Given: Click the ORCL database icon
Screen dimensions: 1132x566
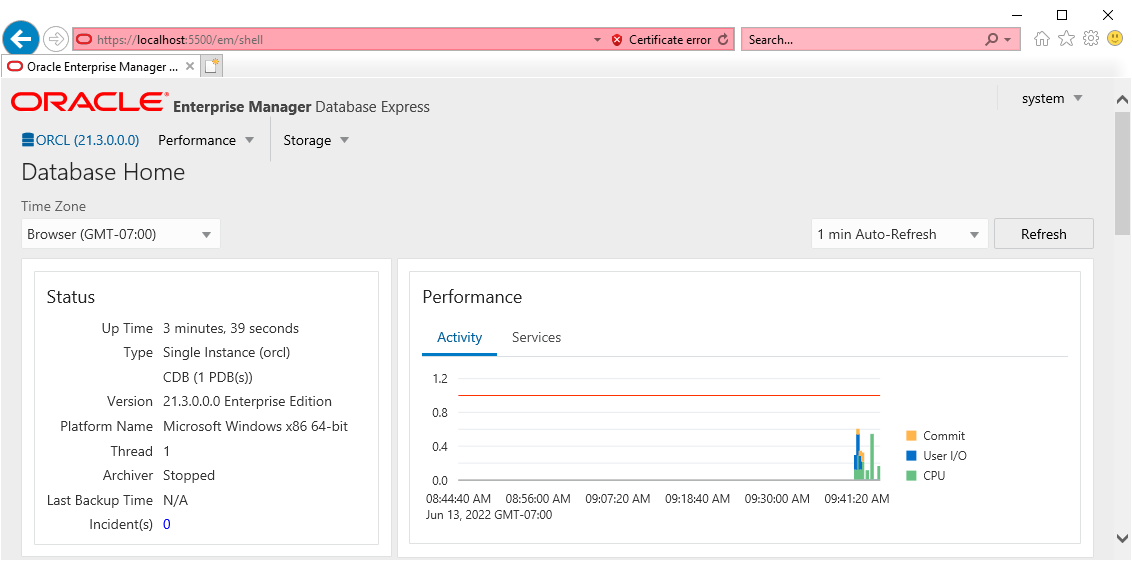Looking at the screenshot, I should [x=28, y=140].
